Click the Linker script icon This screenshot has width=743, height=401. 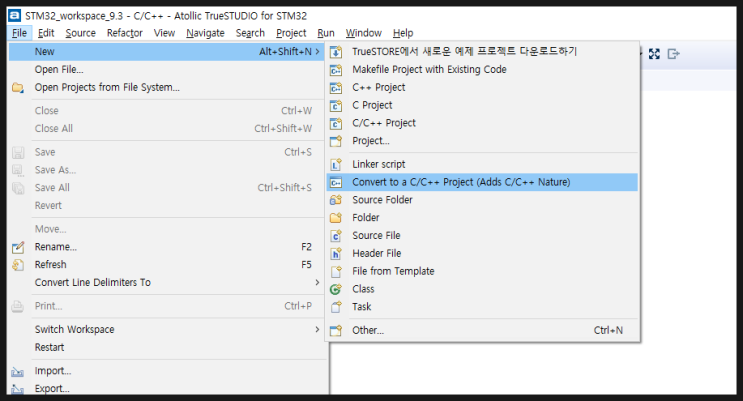click(x=336, y=164)
